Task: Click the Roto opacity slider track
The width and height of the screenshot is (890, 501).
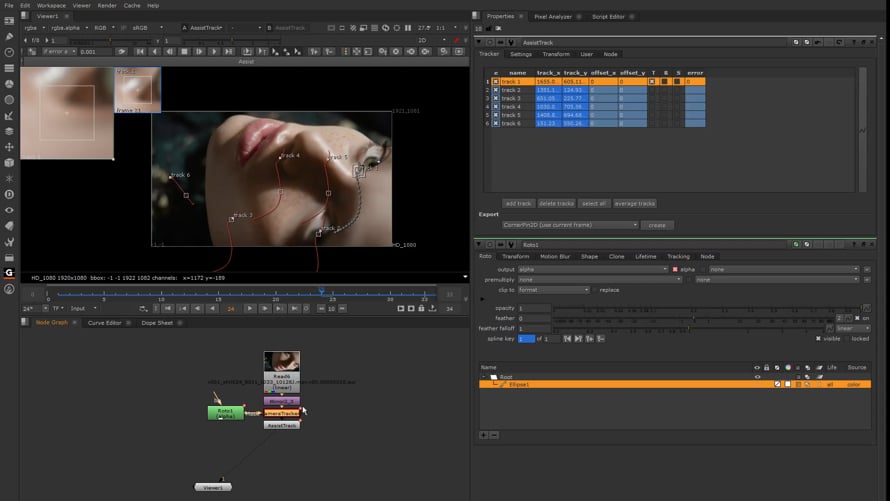Action: pyautogui.click(x=700, y=308)
